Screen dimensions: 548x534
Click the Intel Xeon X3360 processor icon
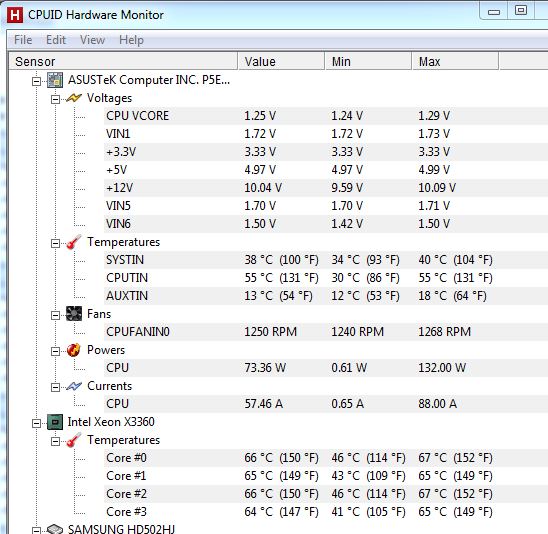coord(55,422)
